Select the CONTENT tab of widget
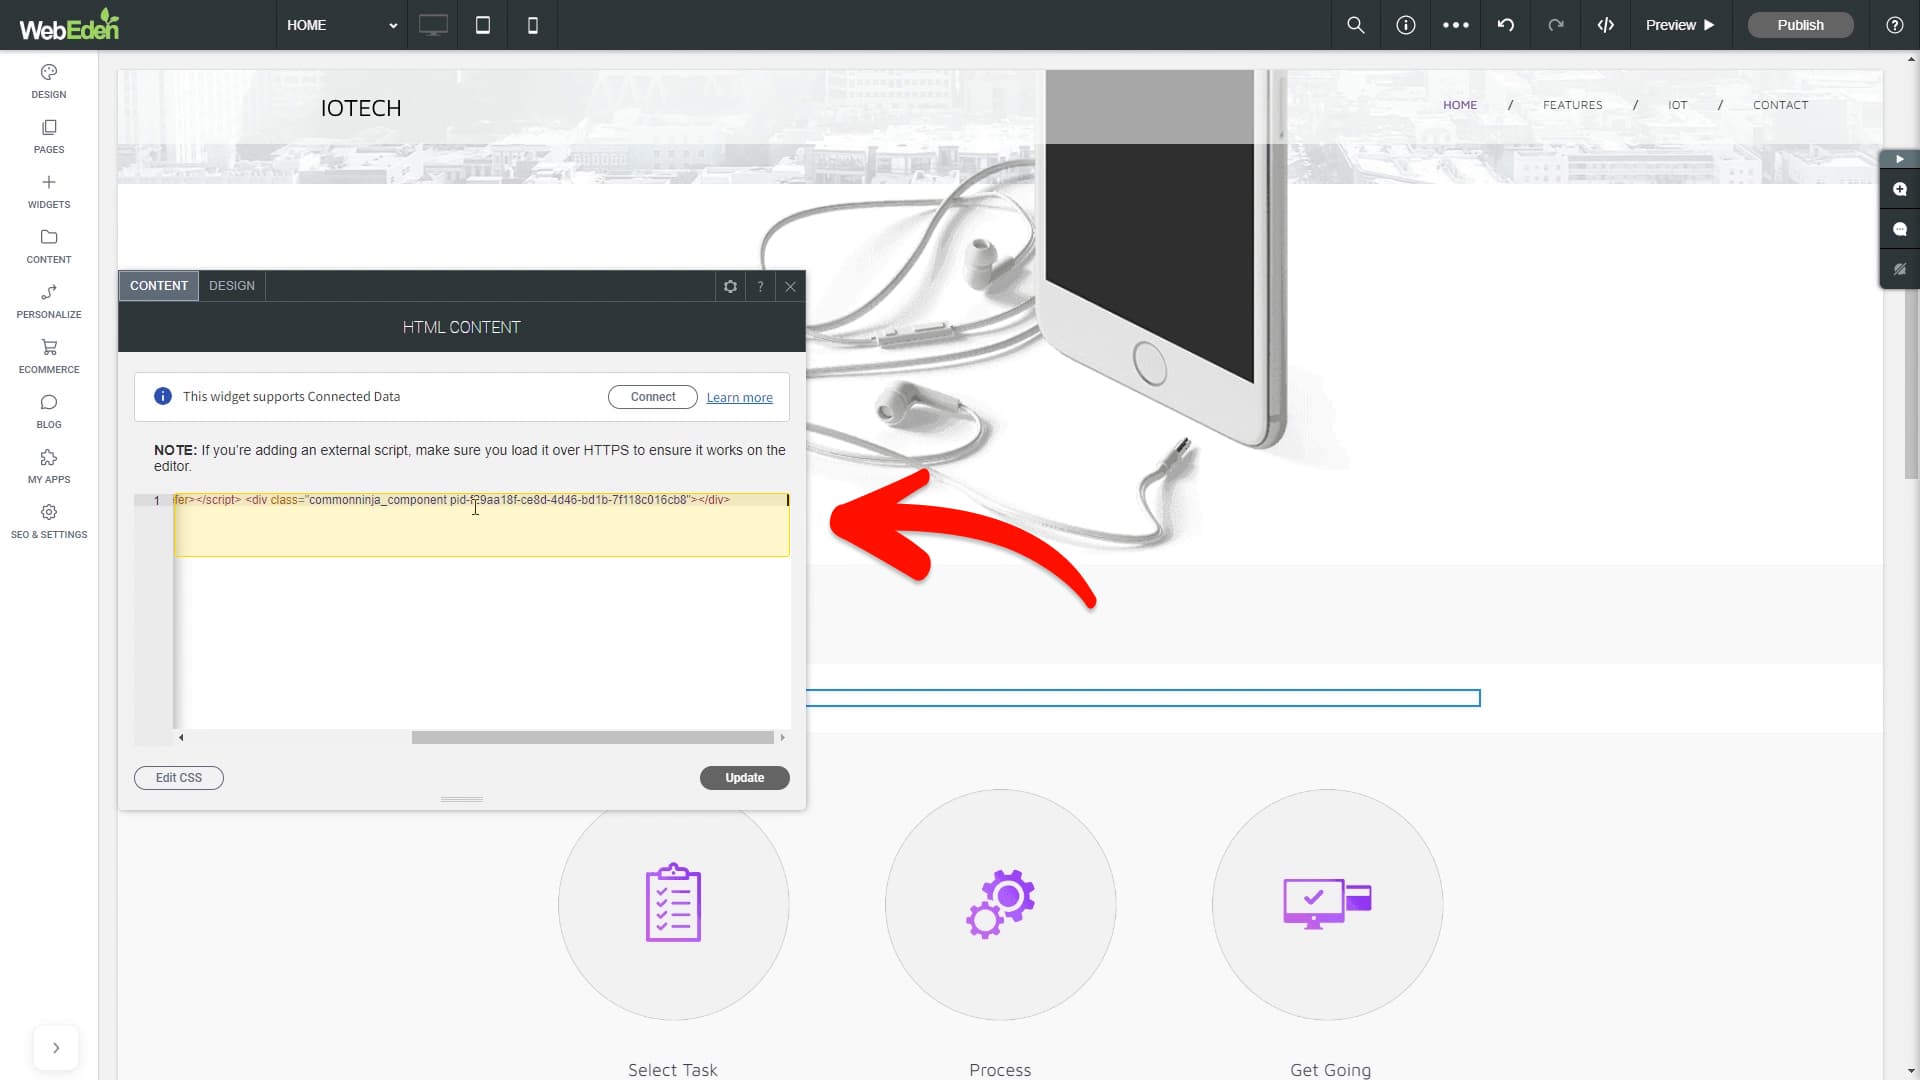 pyautogui.click(x=158, y=286)
